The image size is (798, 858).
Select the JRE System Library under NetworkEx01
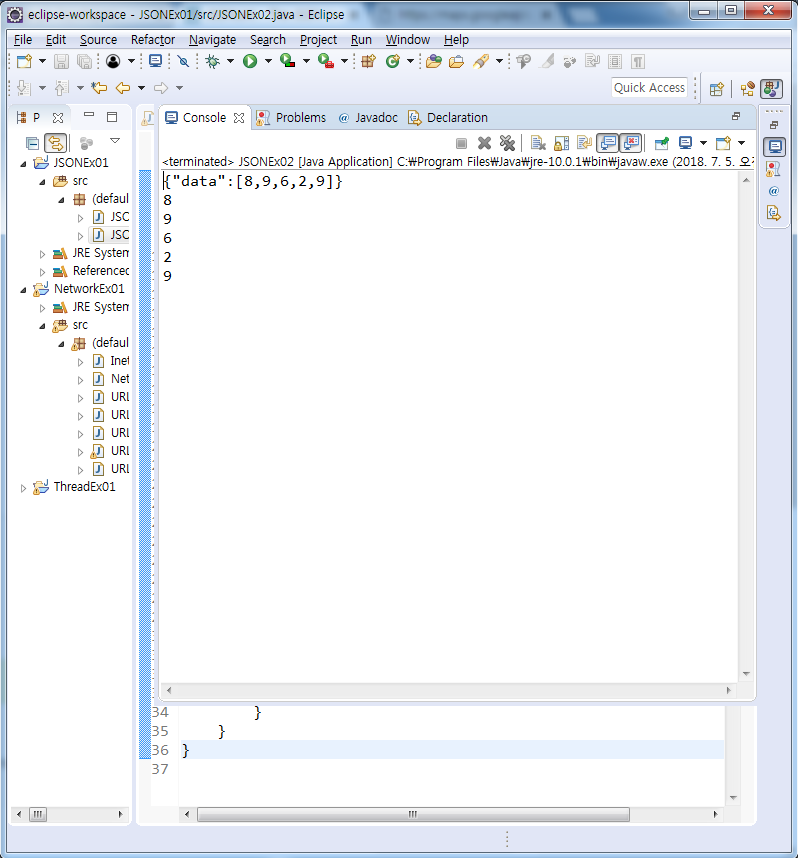click(x=91, y=307)
